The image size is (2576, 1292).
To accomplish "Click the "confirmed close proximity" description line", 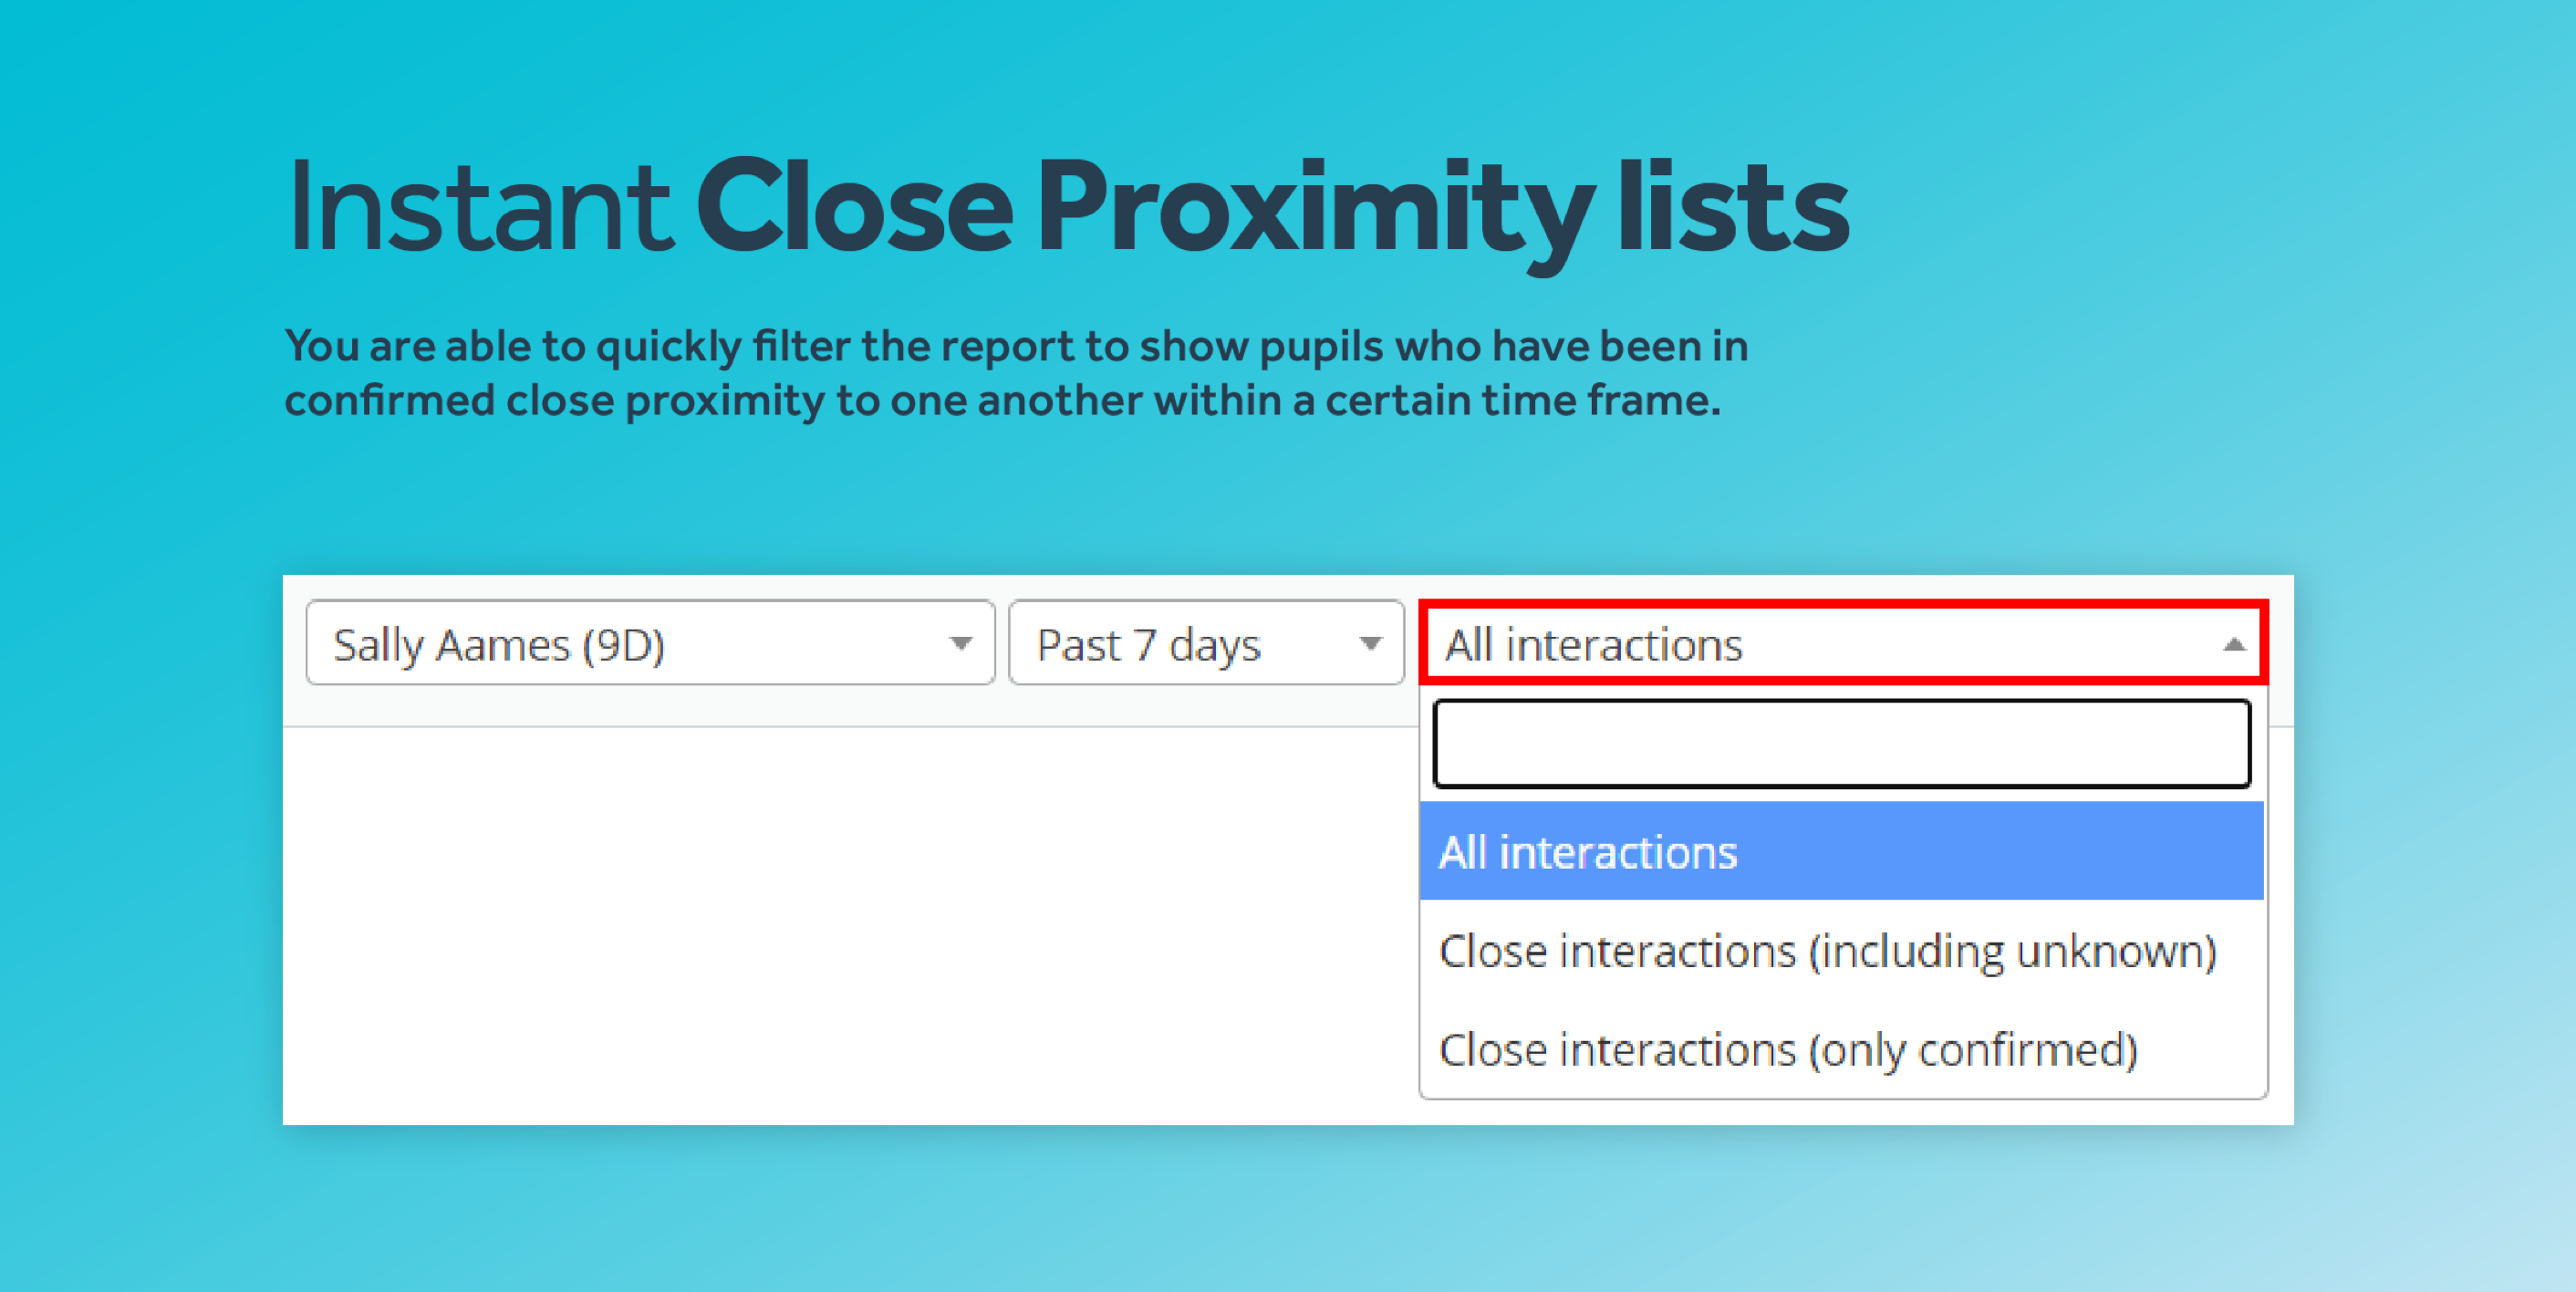I will coord(1003,400).
